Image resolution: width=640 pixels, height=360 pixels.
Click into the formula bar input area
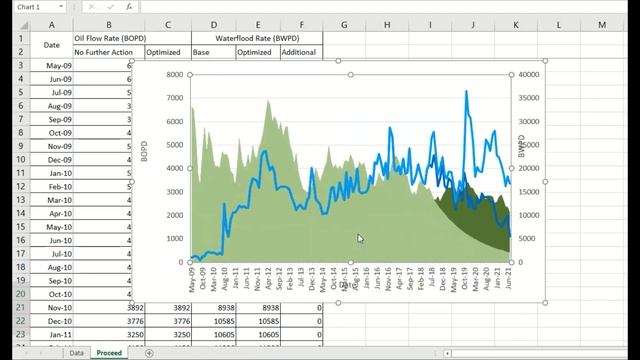[x=383, y=7]
